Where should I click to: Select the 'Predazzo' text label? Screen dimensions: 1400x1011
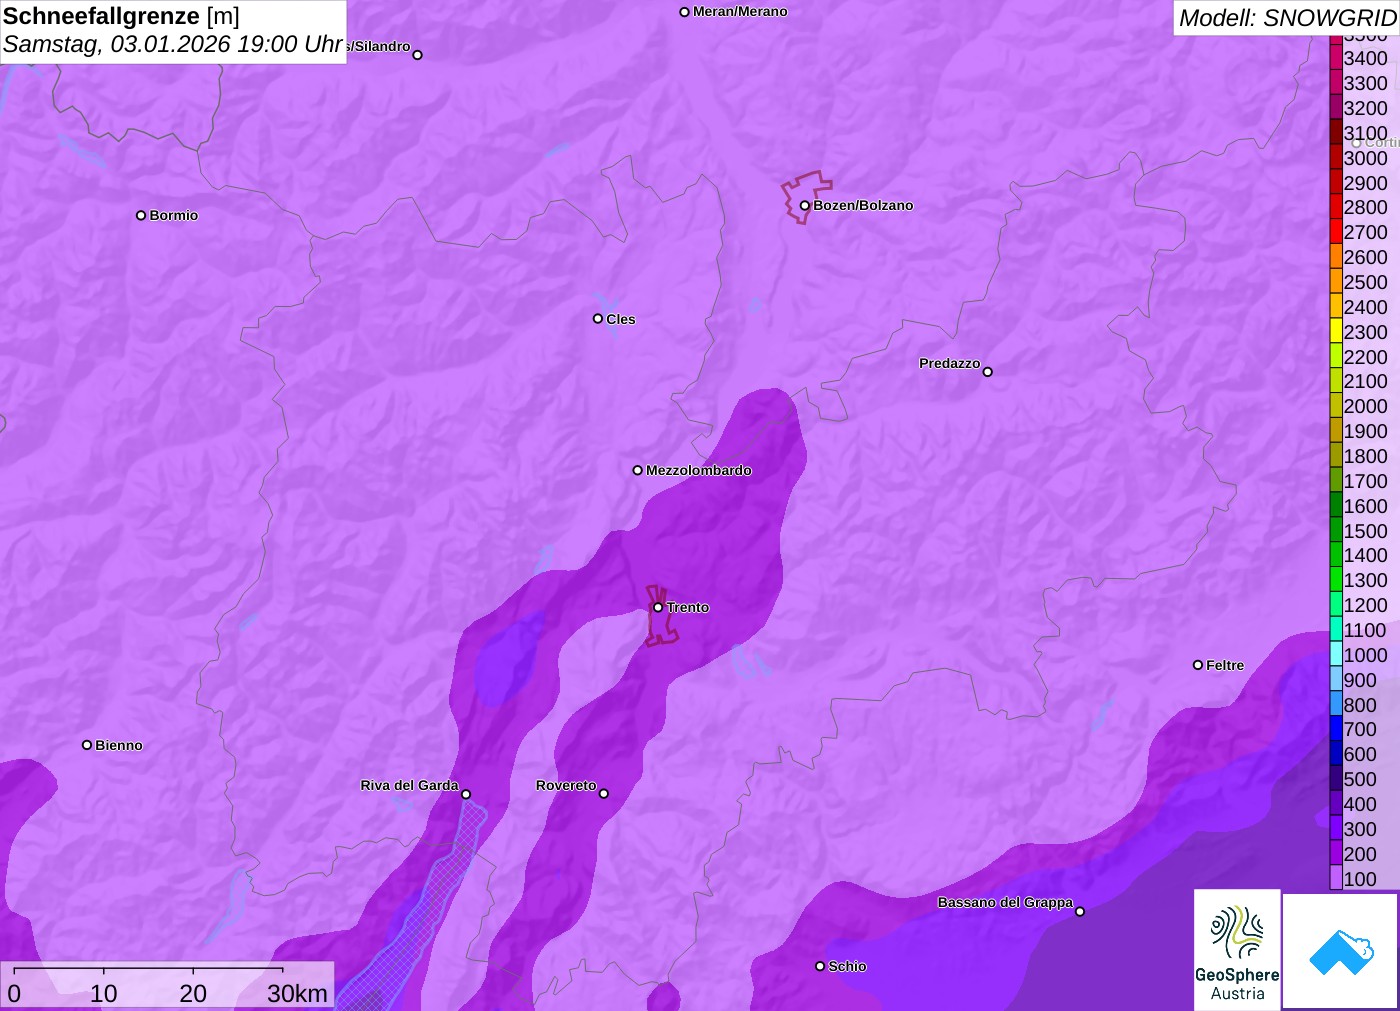pos(950,363)
